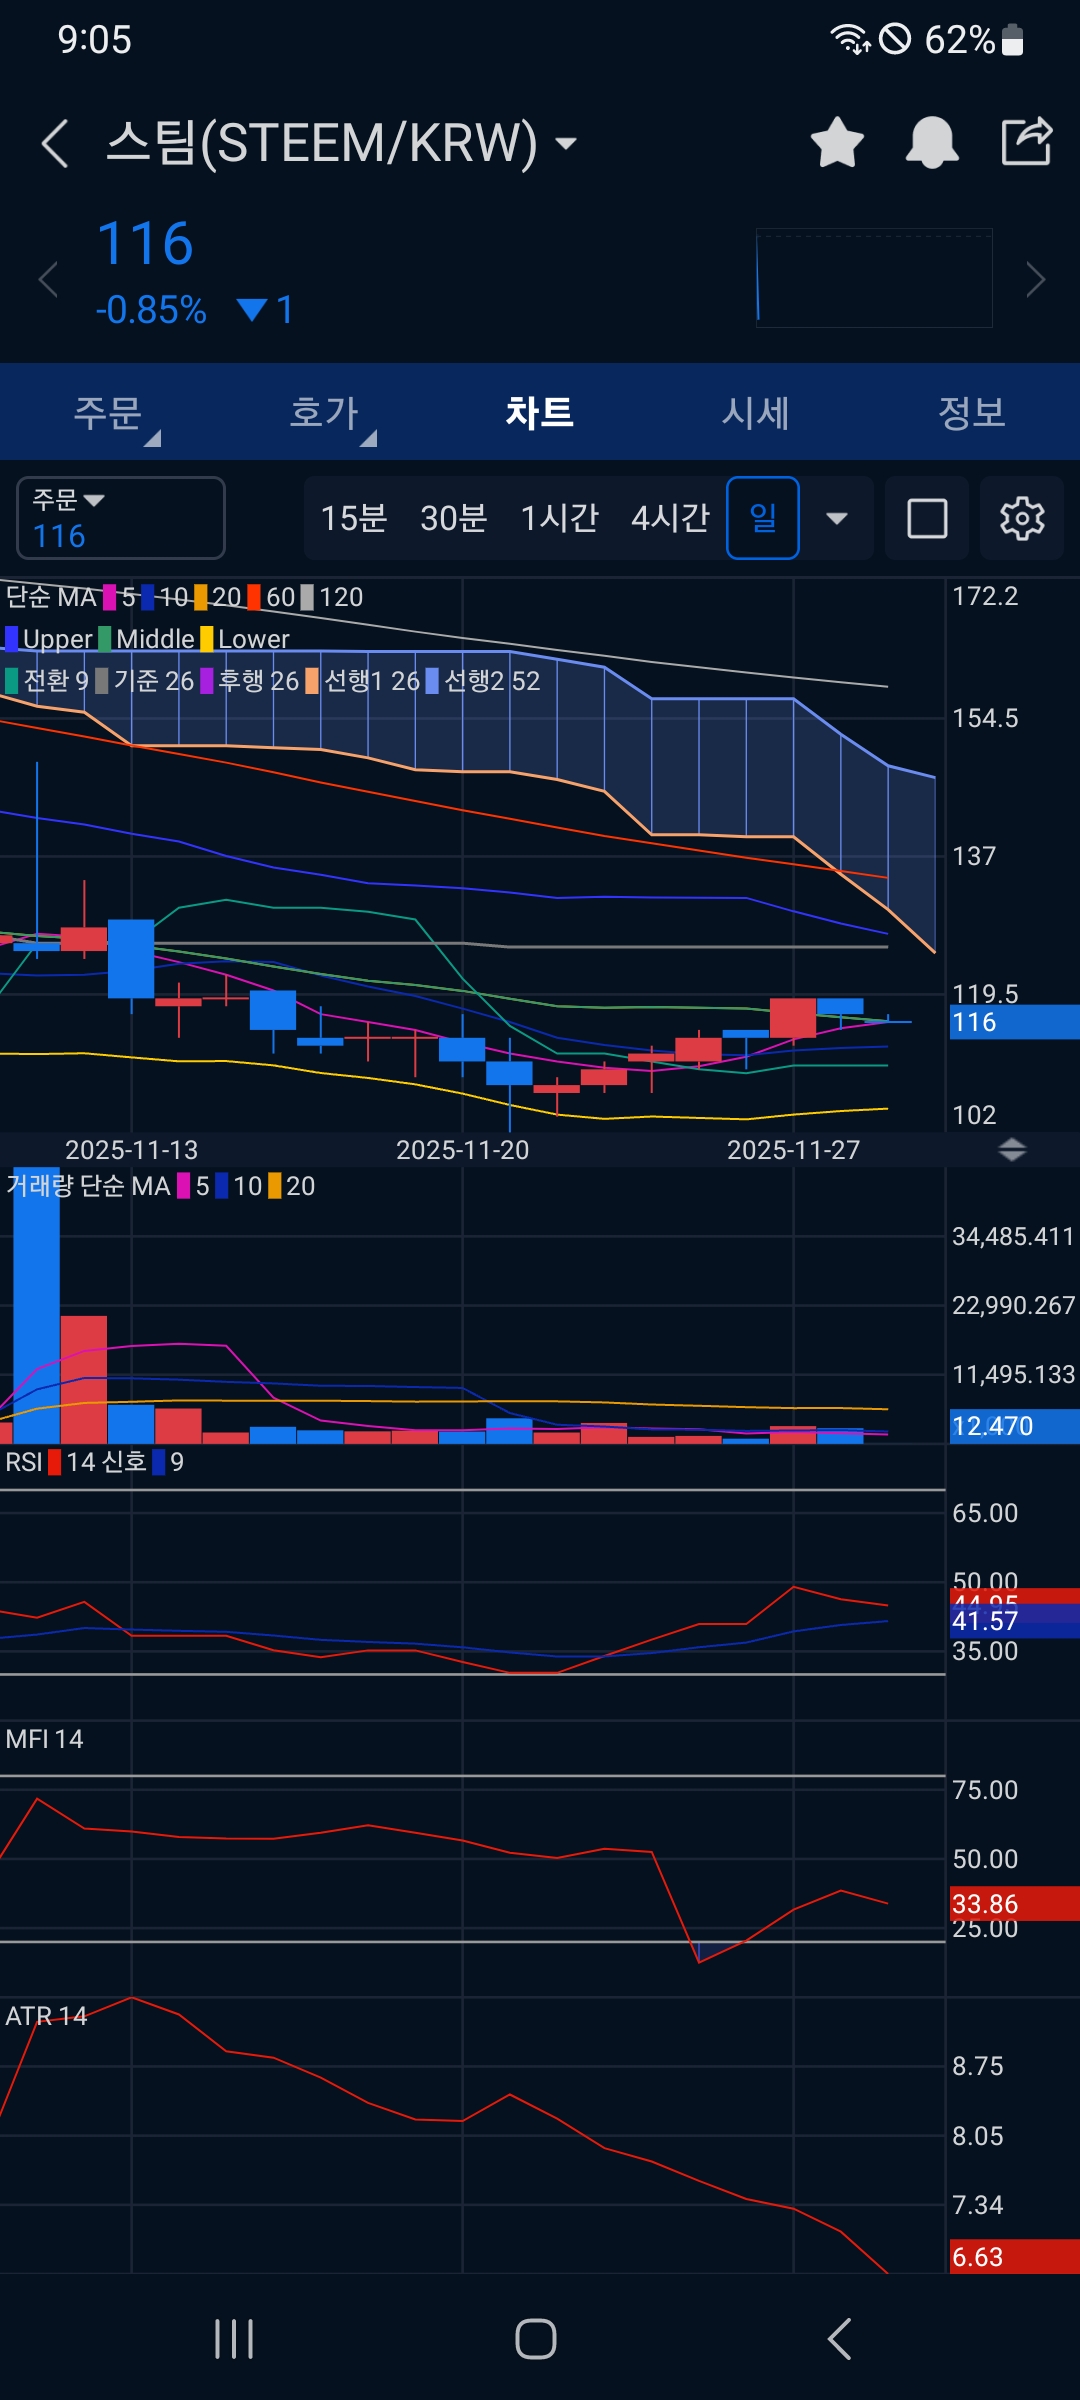Open the 주문 116 order dropdown
This screenshot has height=2400, width=1080.
coord(121,518)
